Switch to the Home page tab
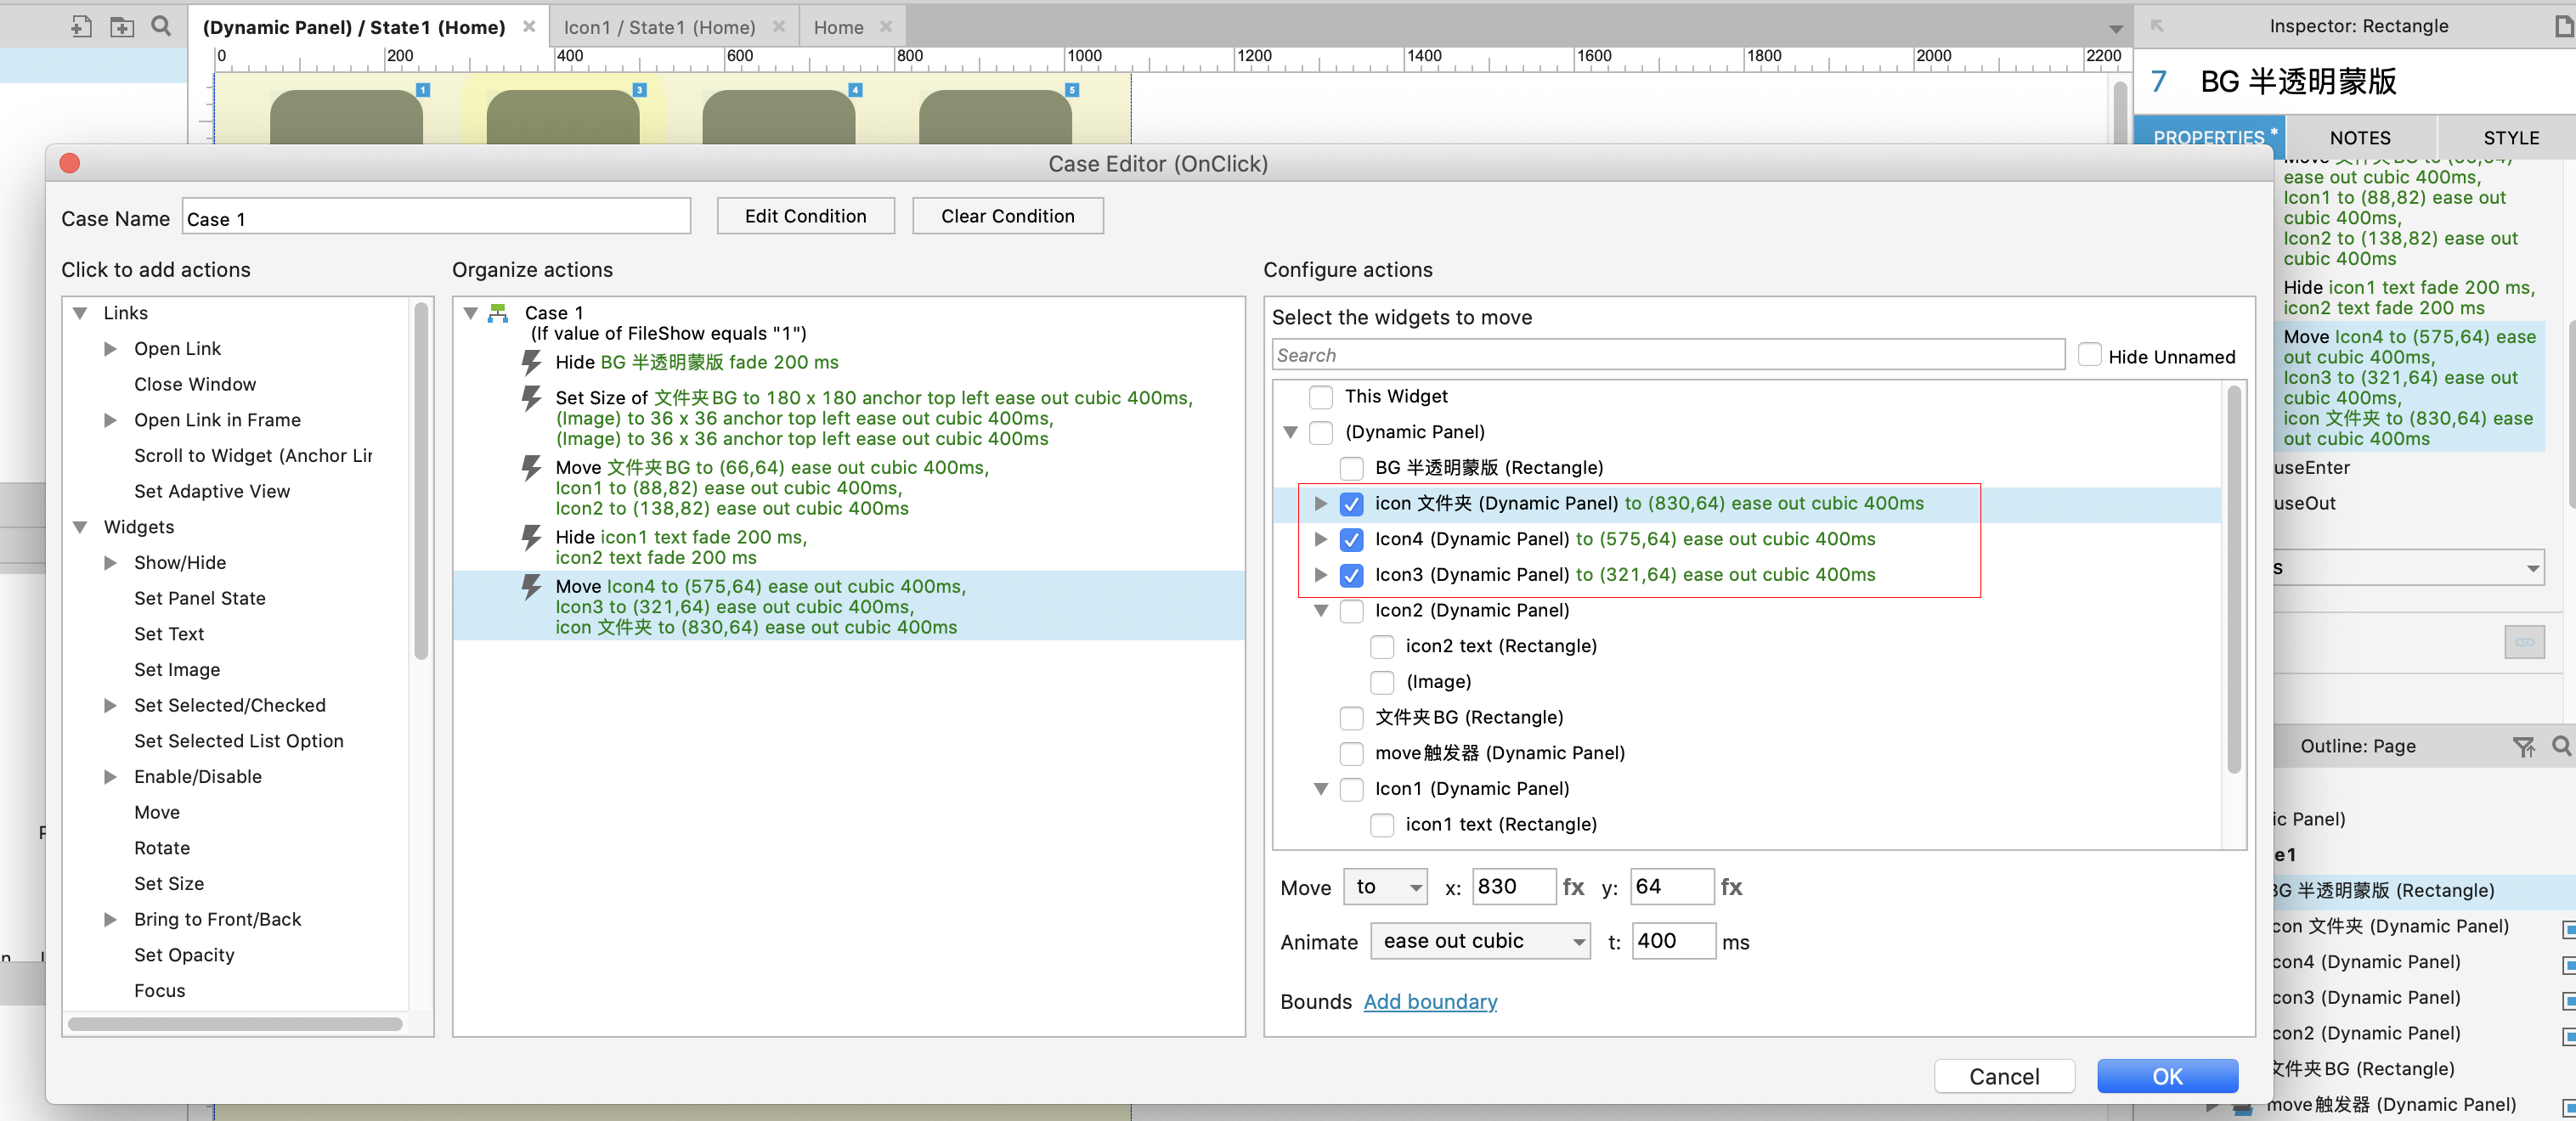Image resolution: width=2576 pixels, height=1121 pixels. point(838,27)
